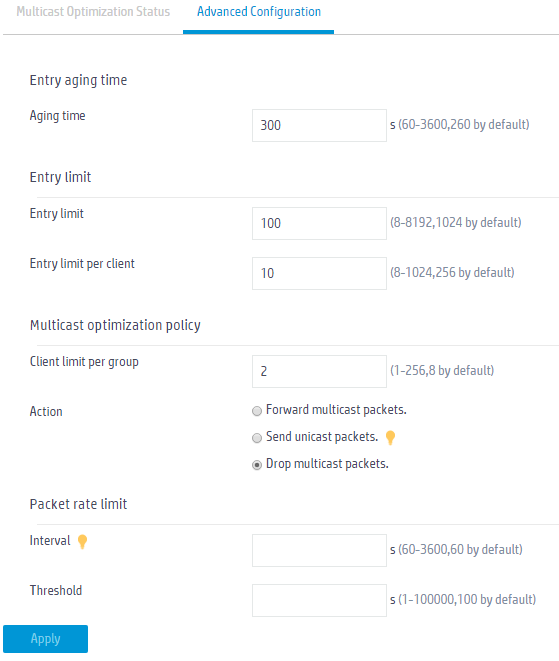Focus the Aging time input field
Screen dimensions: 559x661
319,125
